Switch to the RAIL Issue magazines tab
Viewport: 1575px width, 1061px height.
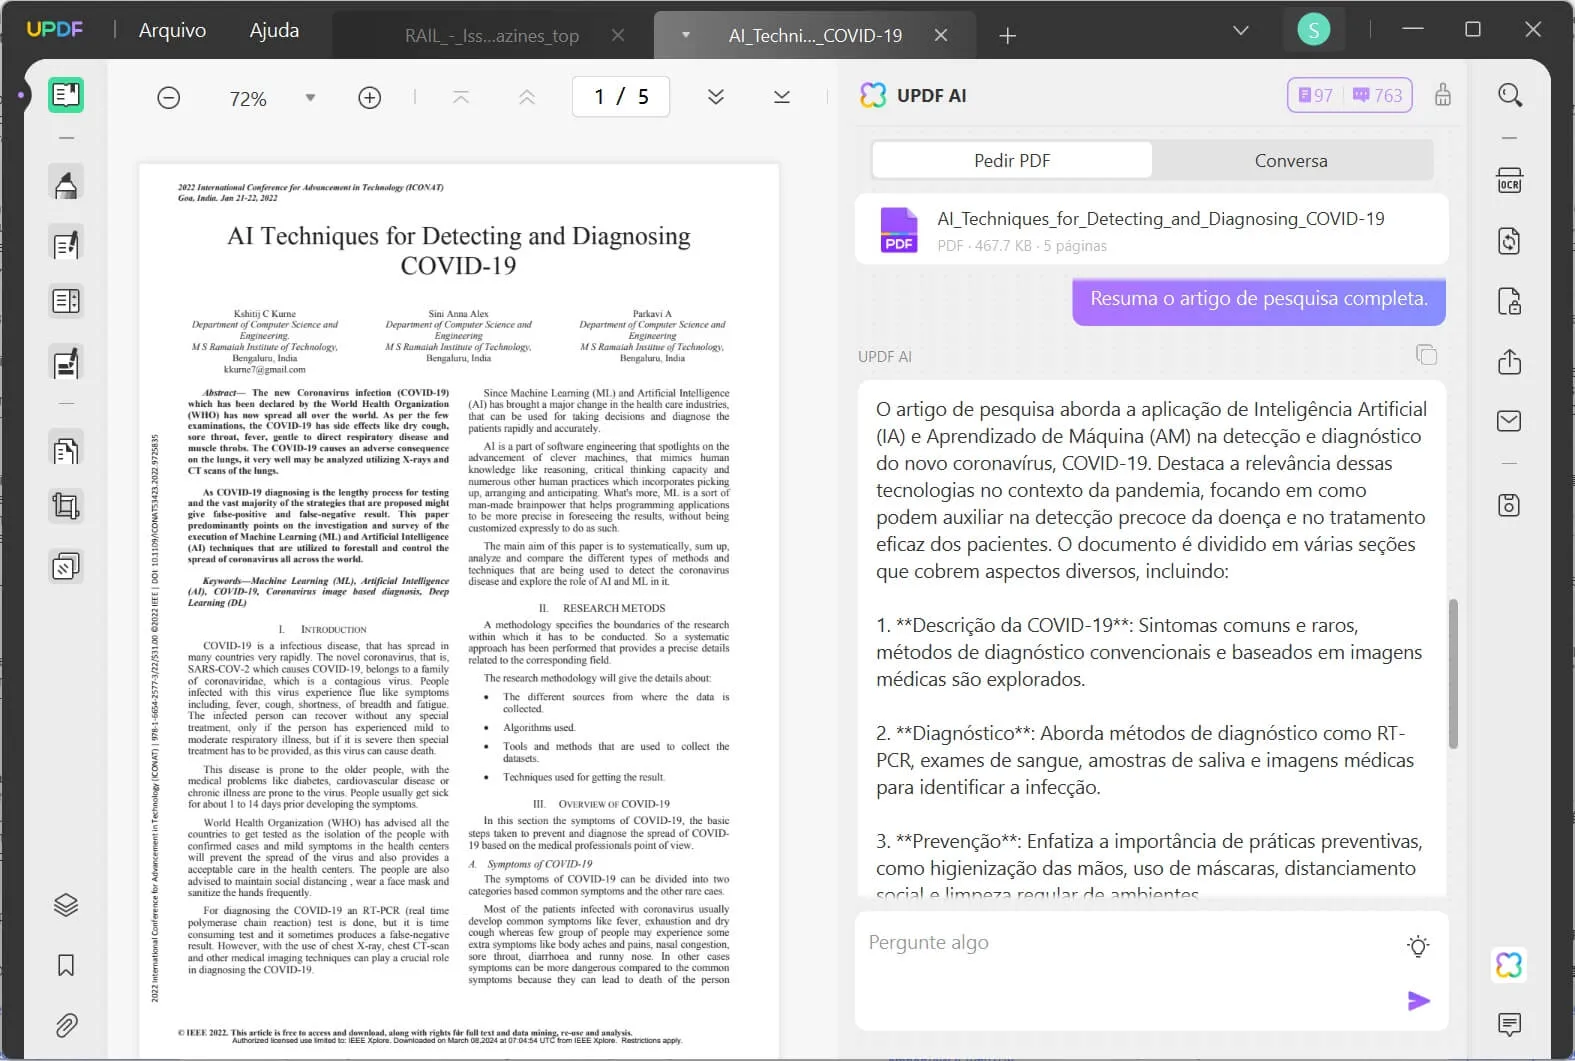click(x=492, y=36)
